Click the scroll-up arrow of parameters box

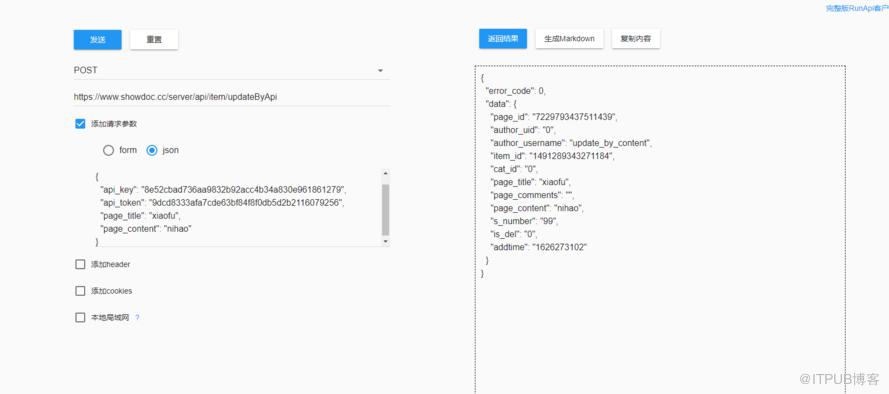[386, 173]
